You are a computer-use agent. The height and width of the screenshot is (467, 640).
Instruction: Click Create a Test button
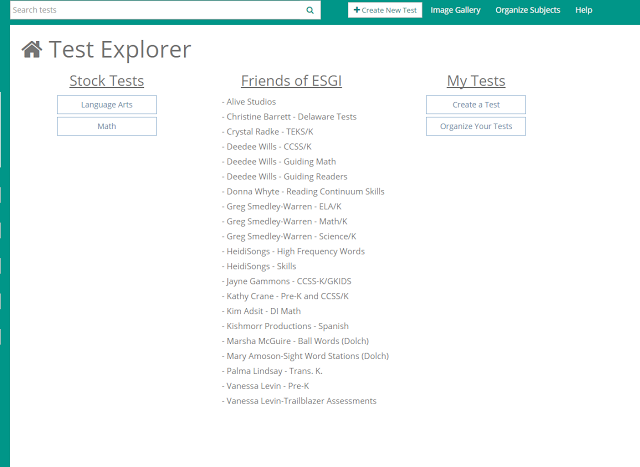(476, 105)
